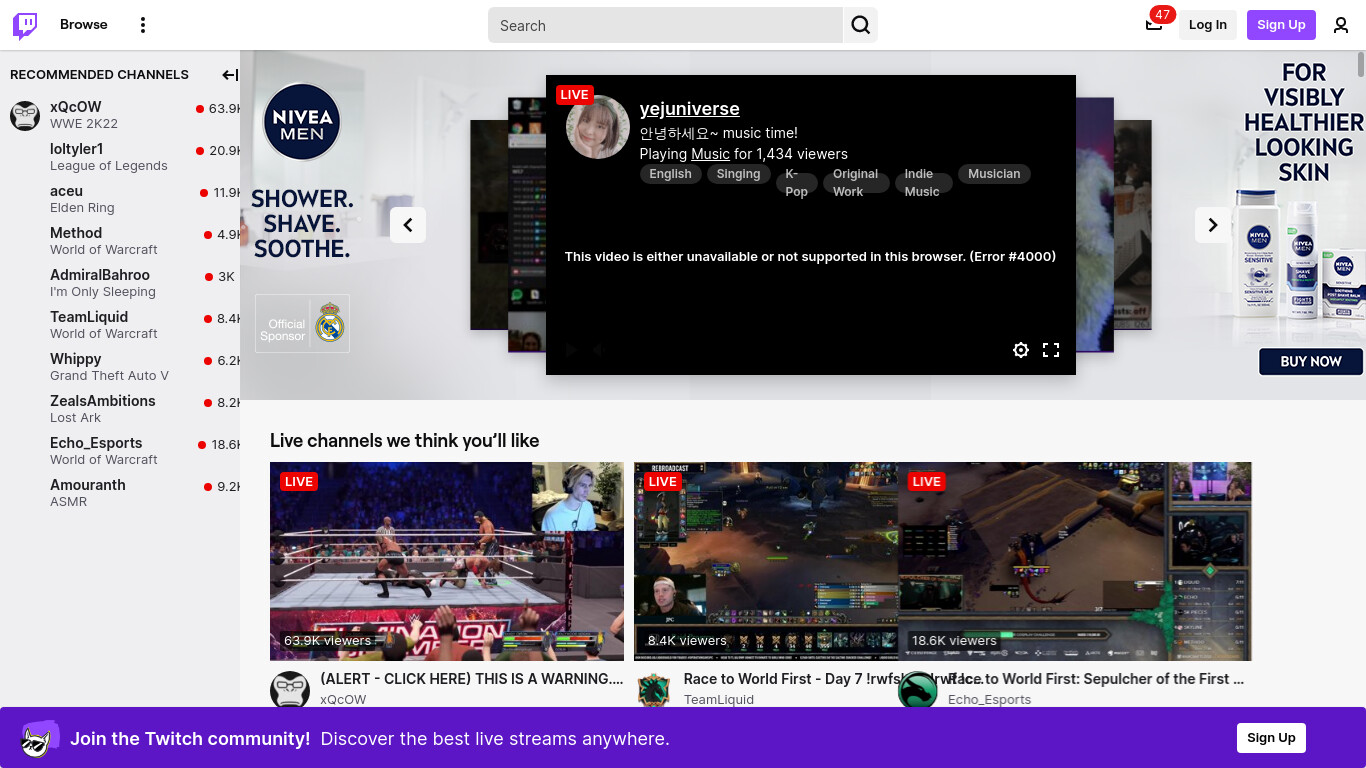Select the Singing tag

(x=739, y=174)
